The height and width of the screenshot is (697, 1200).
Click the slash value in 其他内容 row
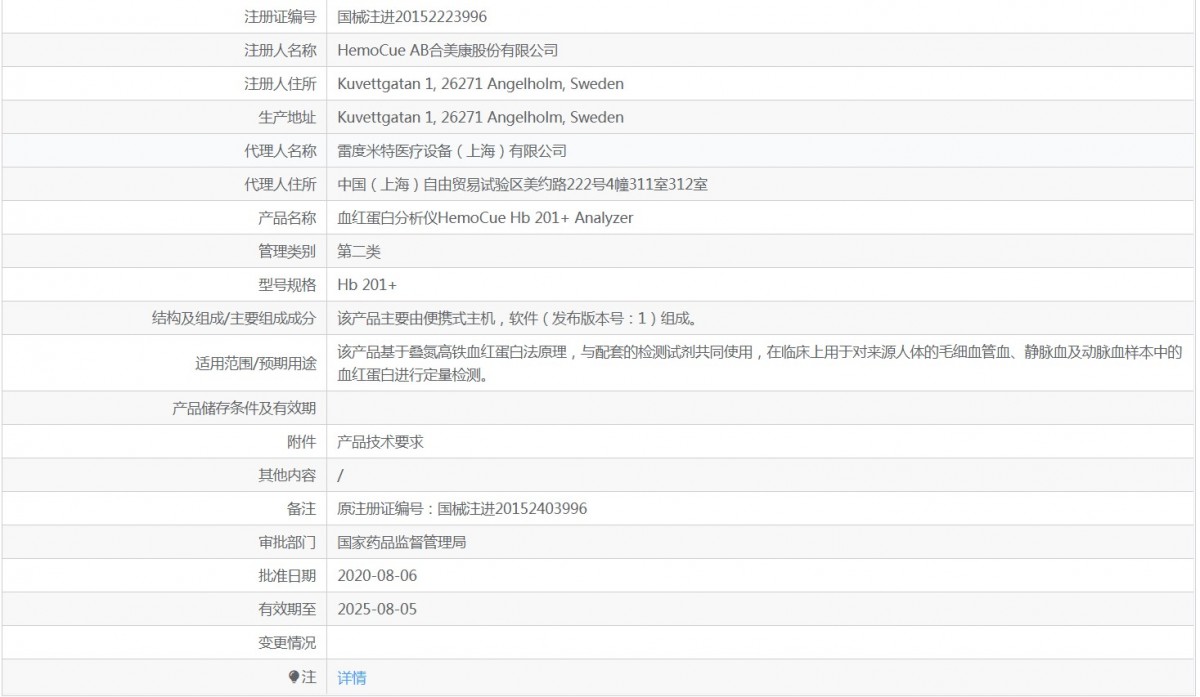[341, 475]
